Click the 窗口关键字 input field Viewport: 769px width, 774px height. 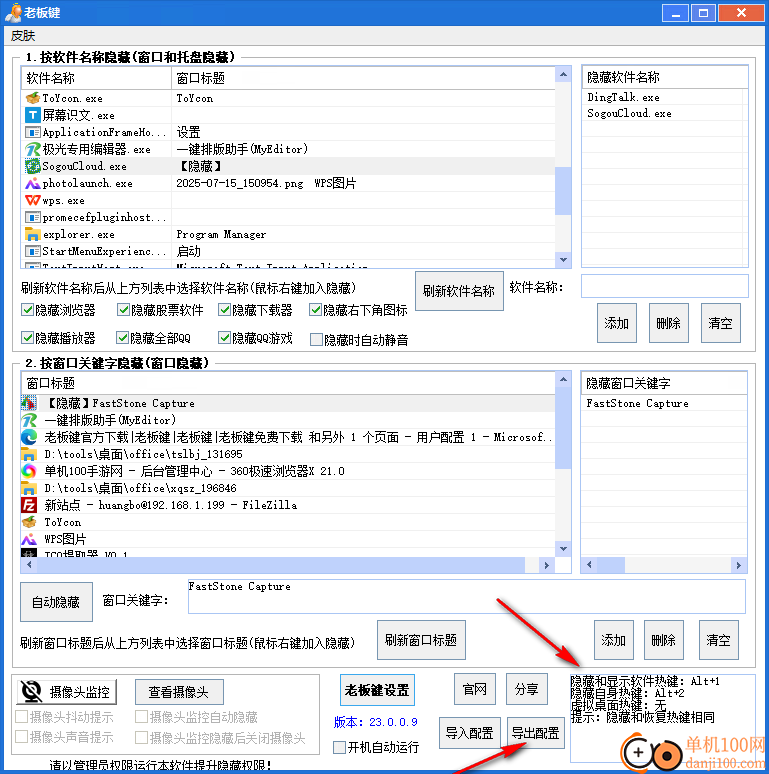(x=466, y=596)
